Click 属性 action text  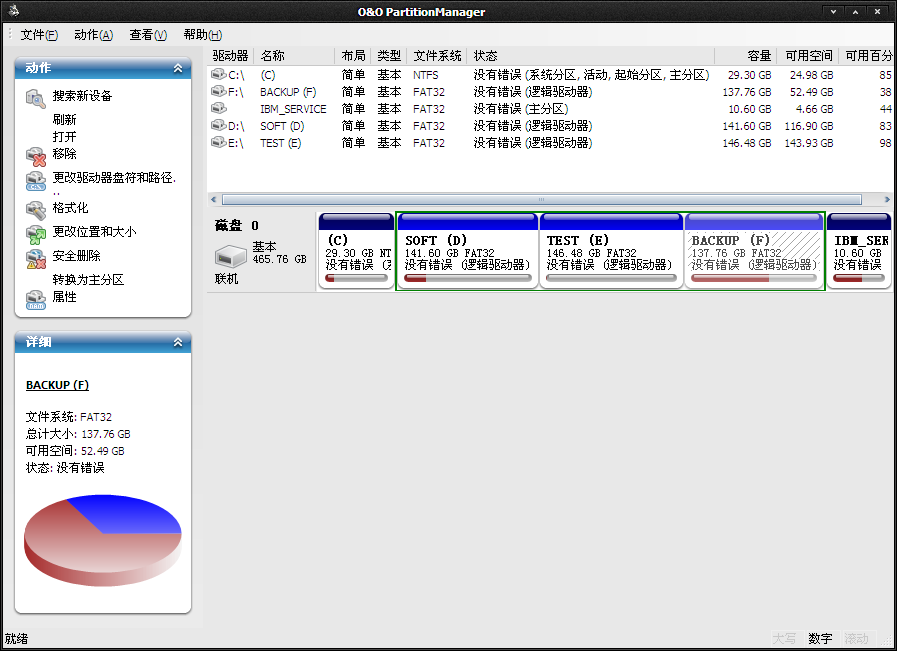point(64,296)
